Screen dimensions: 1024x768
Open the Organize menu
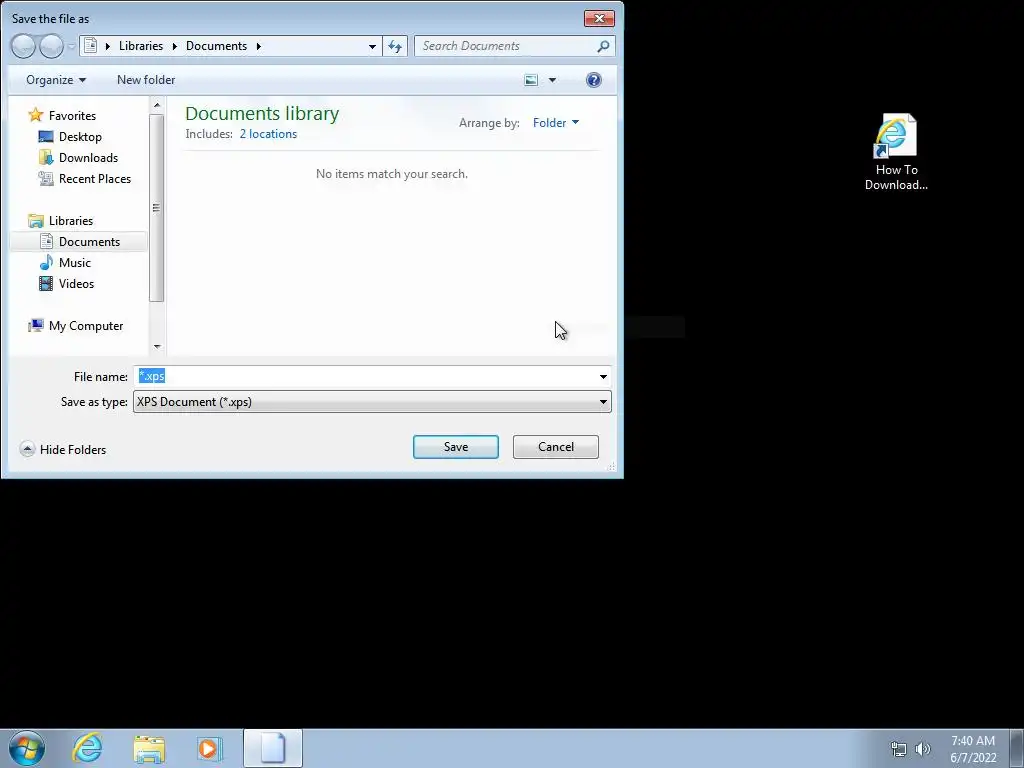click(56, 80)
